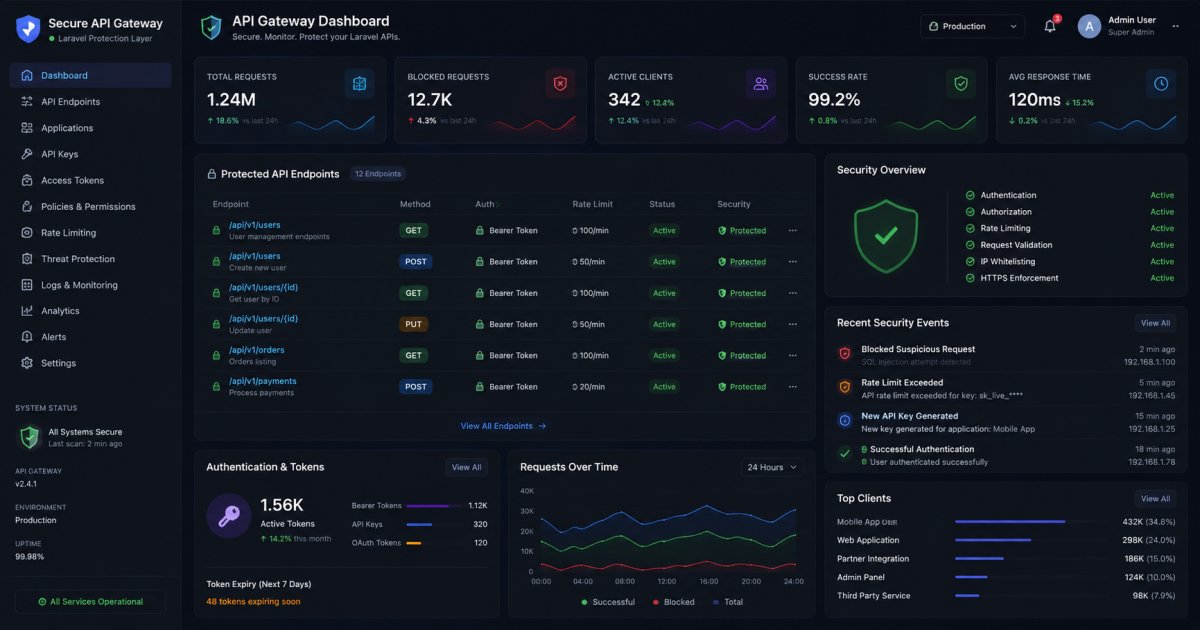Image resolution: width=1200 pixels, height=630 pixels.
Task: Open the notifications bell
Action: click(1050, 26)
